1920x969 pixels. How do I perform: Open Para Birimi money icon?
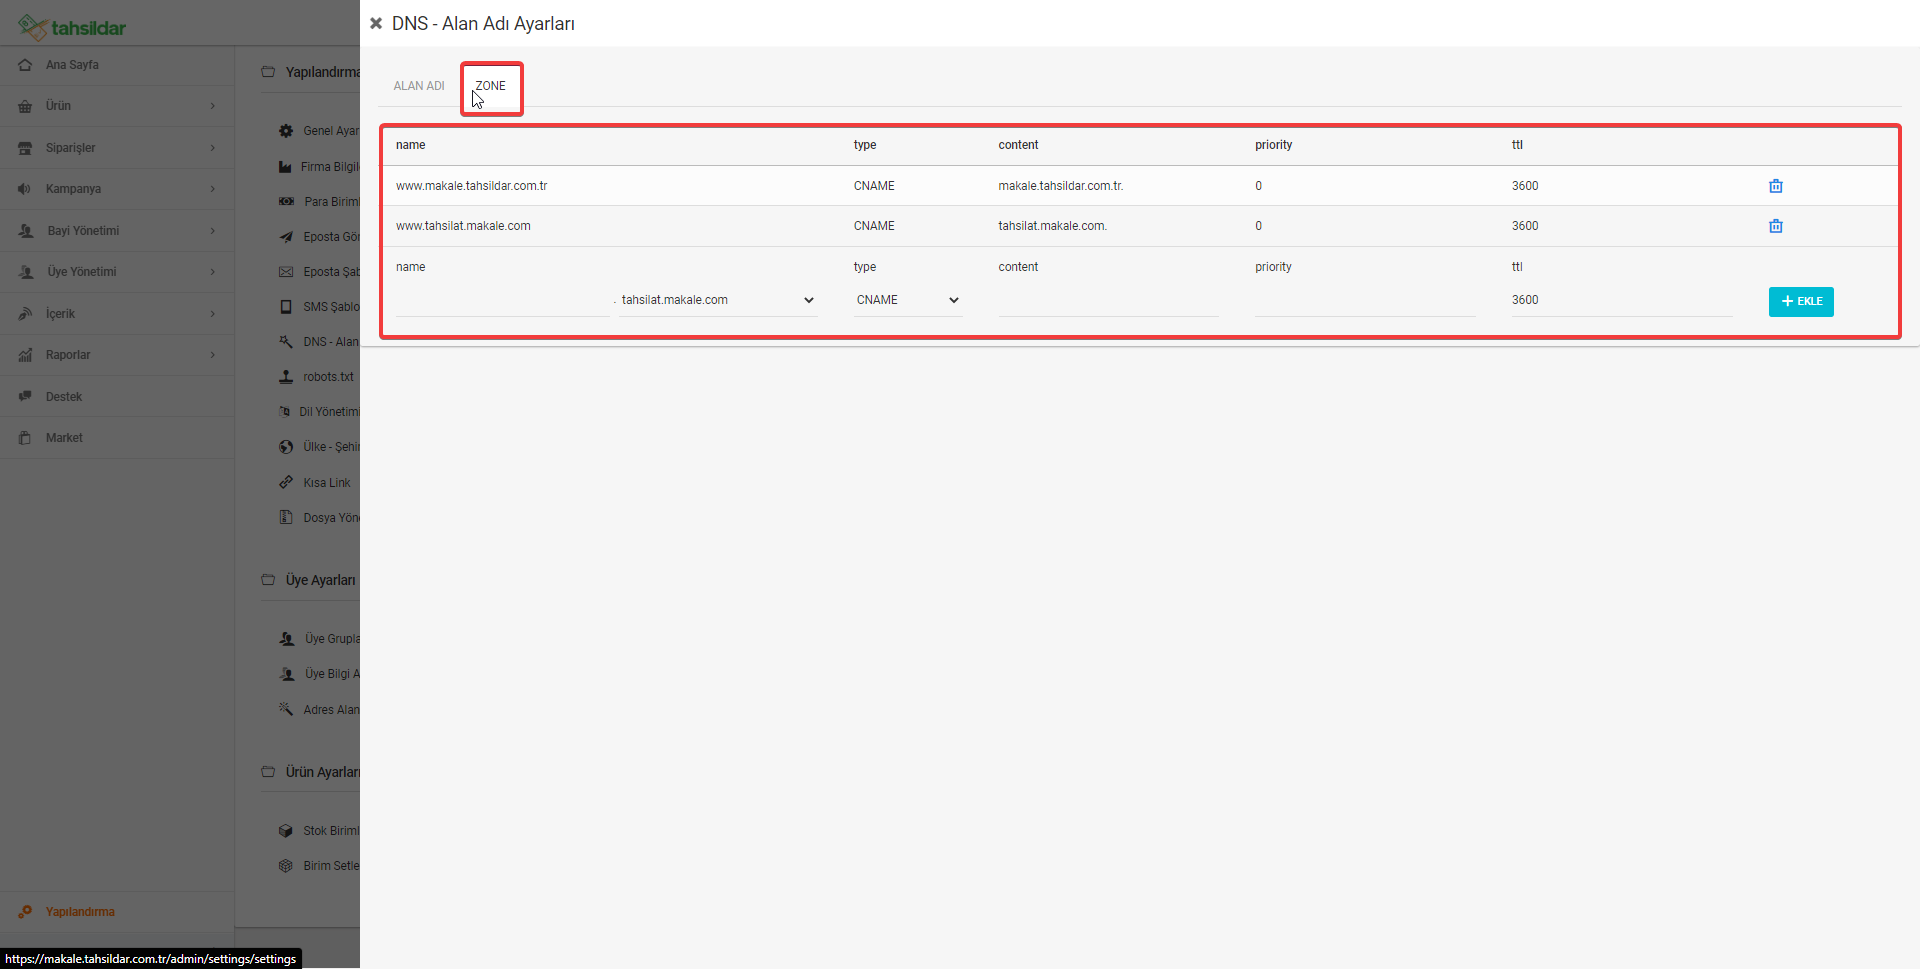[286, 202]
